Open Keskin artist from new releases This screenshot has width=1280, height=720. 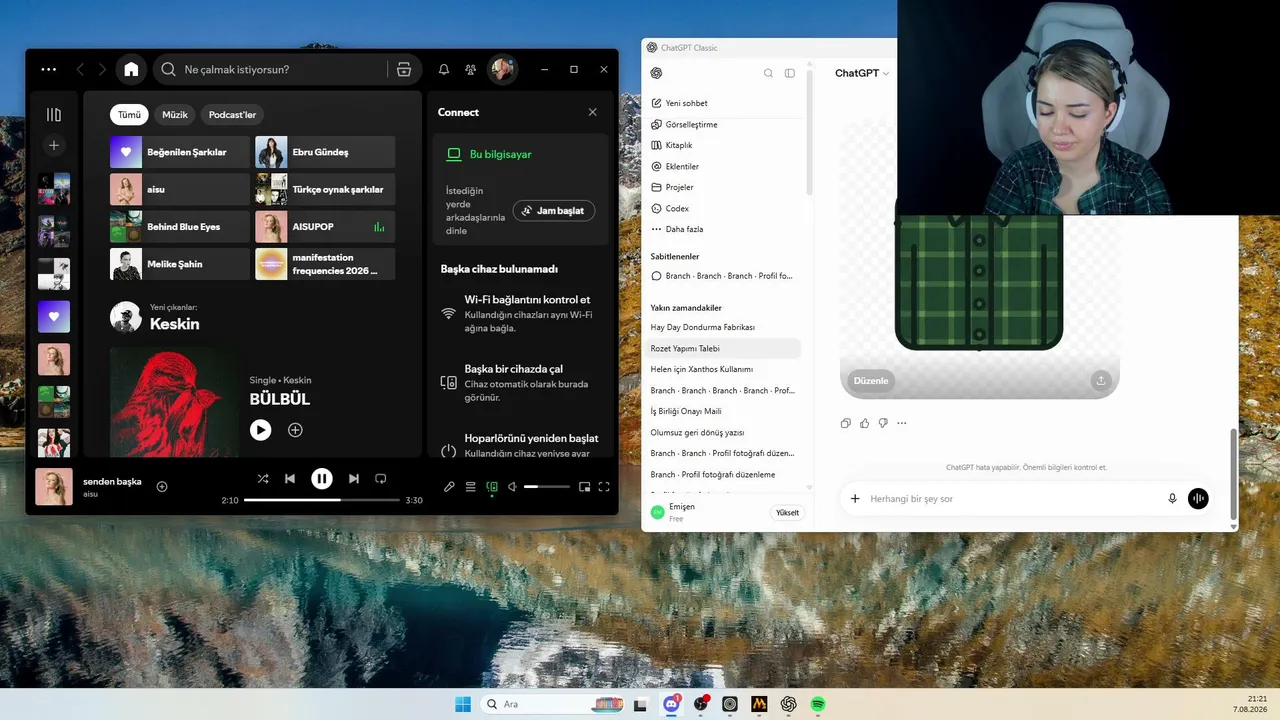174,324
